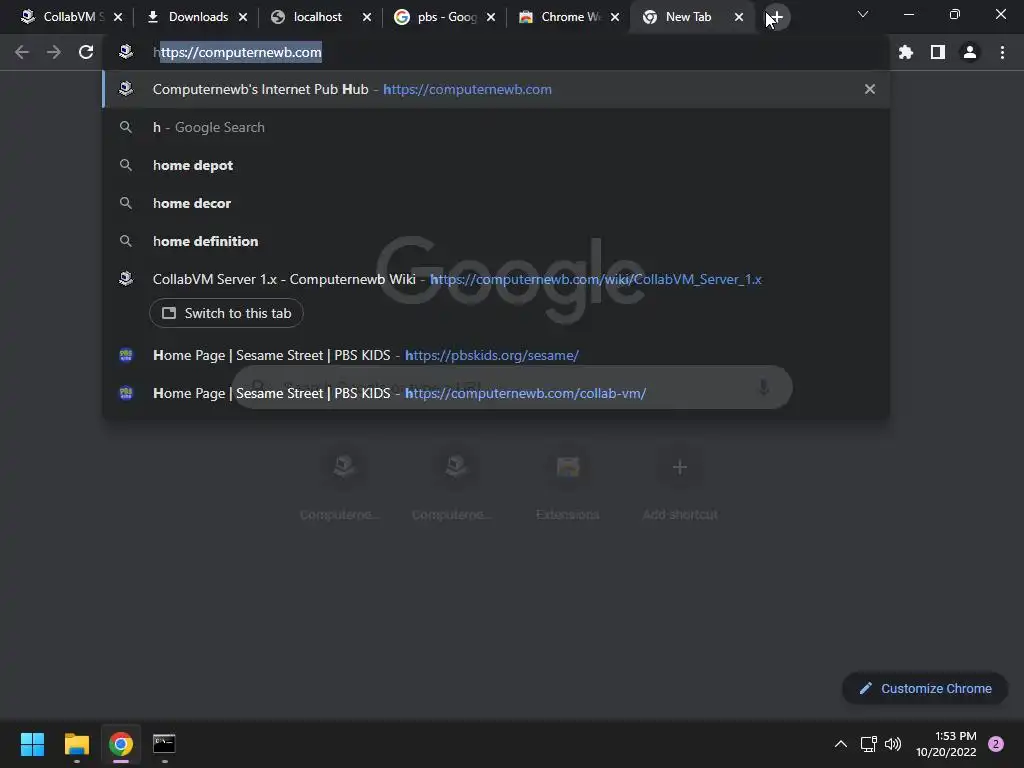Select CollabVM Server 1.x wiki suggestion
The height and width of the screenshot is (768, 1024).
(x=496, y=279)
